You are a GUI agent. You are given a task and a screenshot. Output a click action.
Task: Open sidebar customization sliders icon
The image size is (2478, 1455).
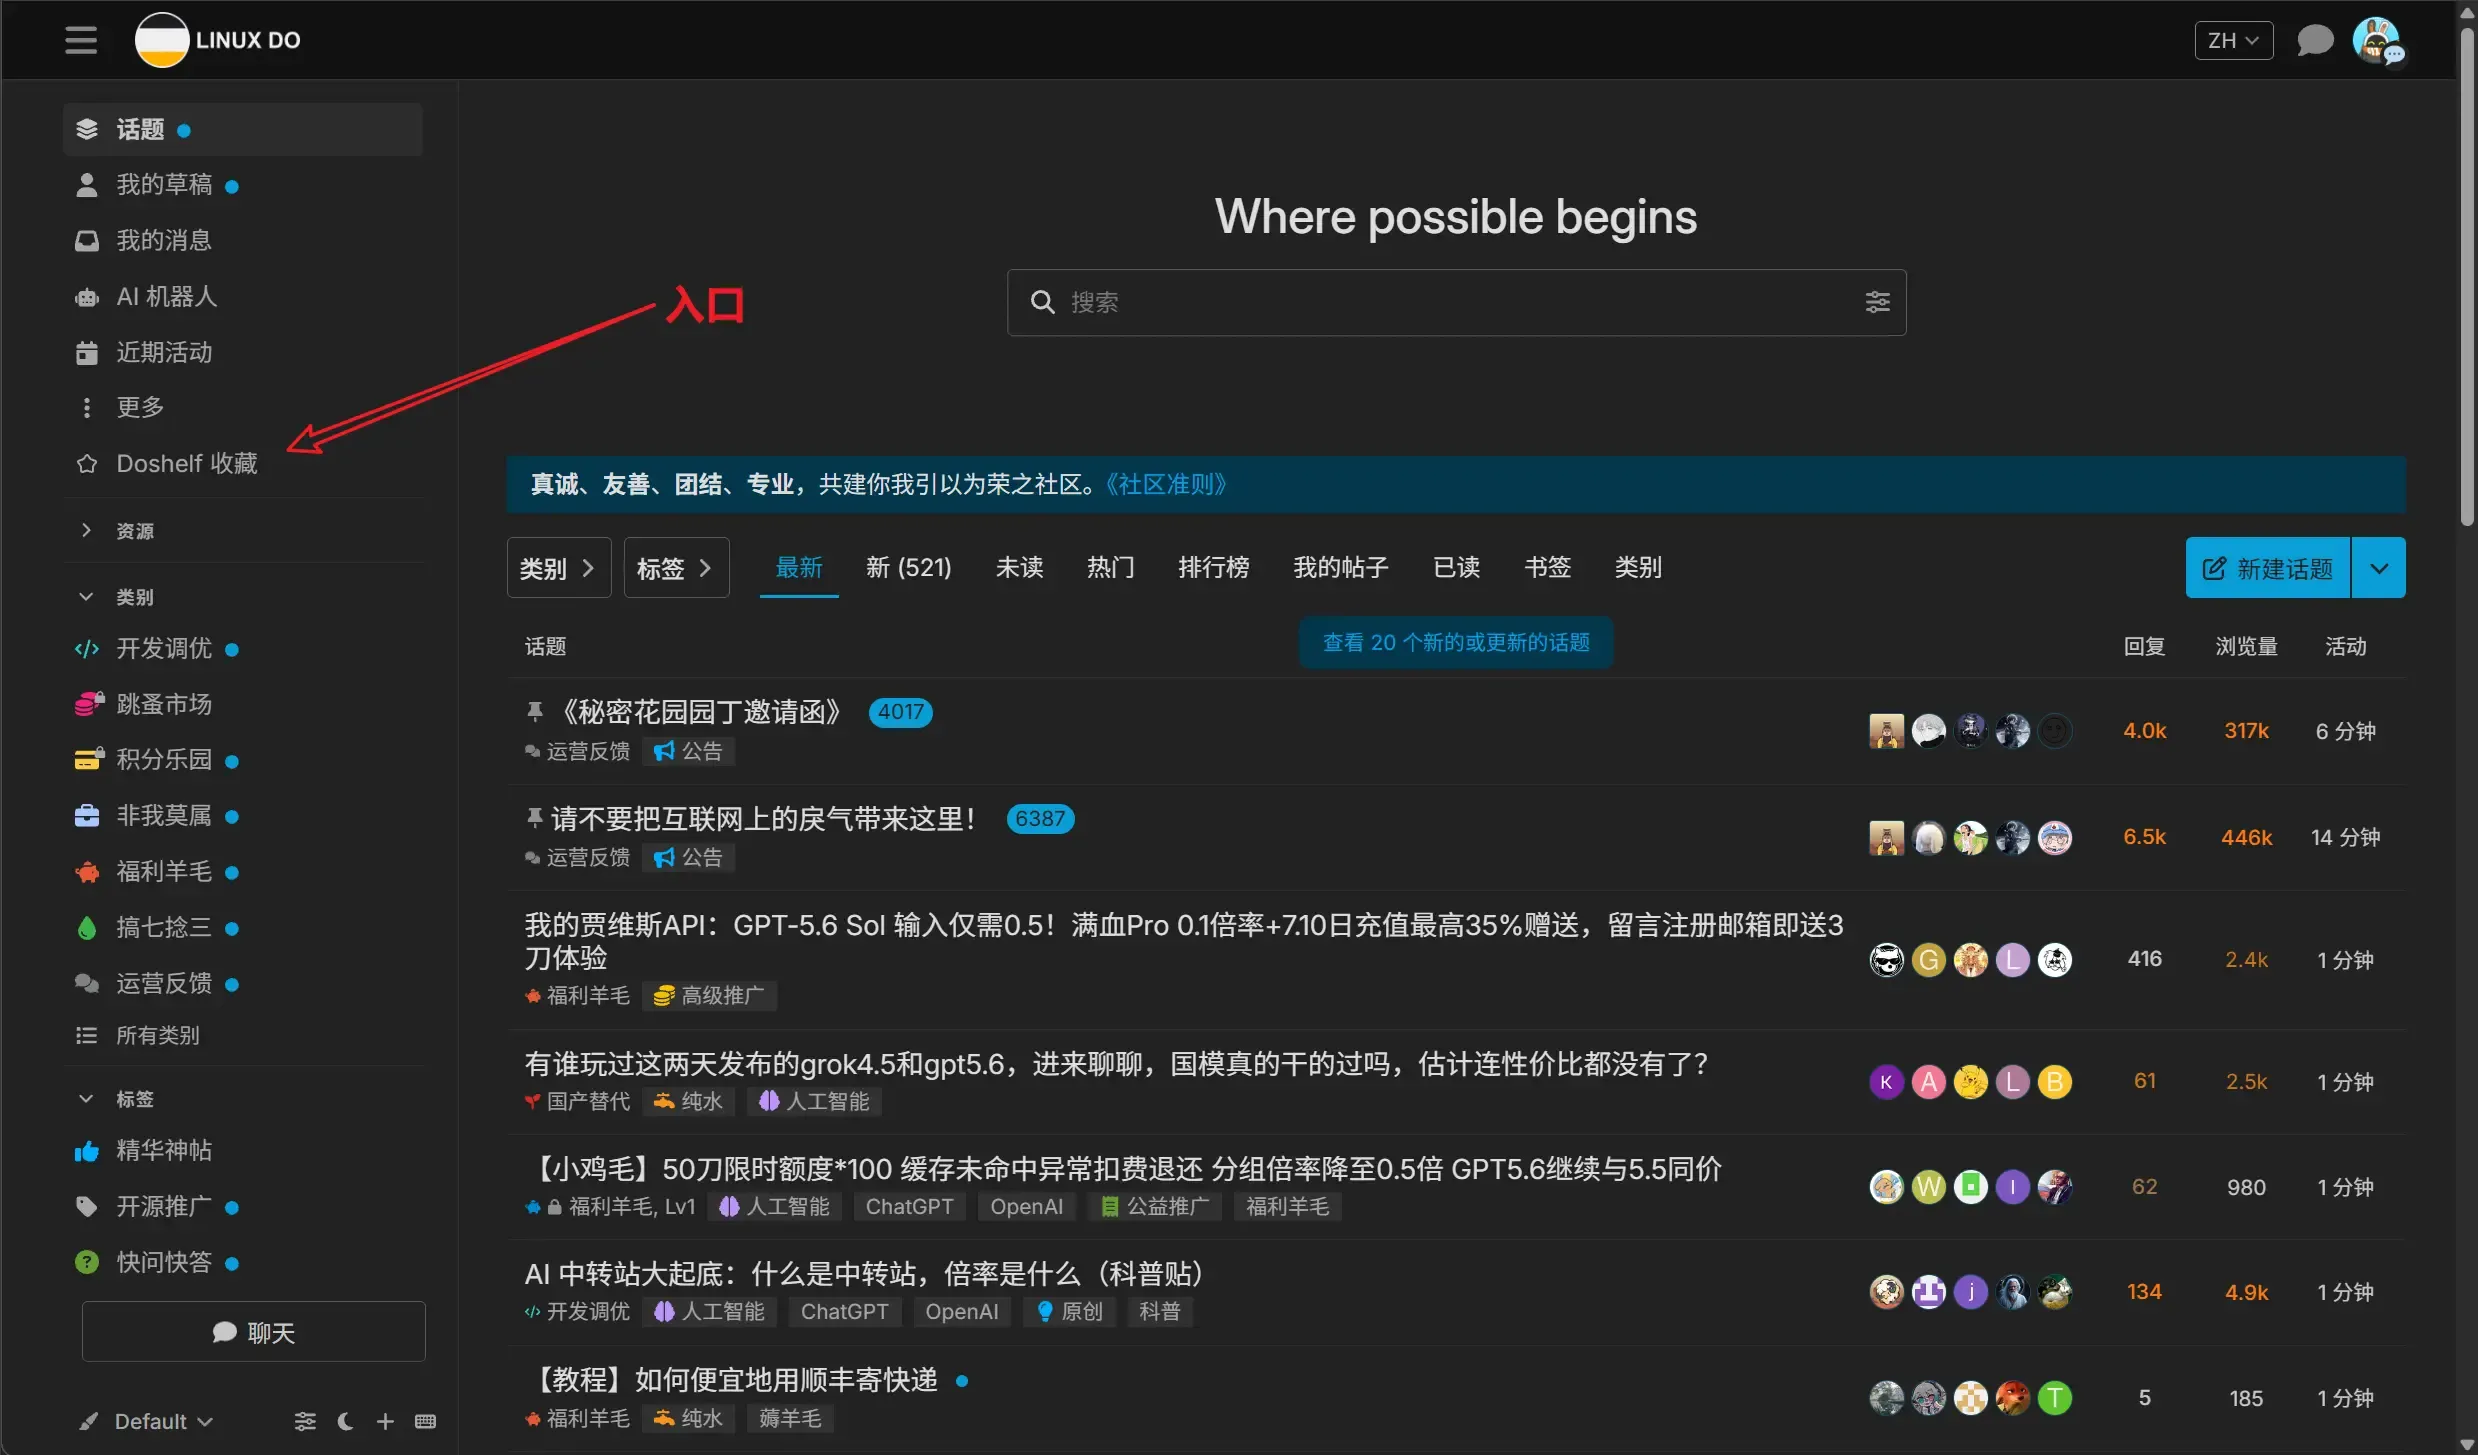[305, 1422]
